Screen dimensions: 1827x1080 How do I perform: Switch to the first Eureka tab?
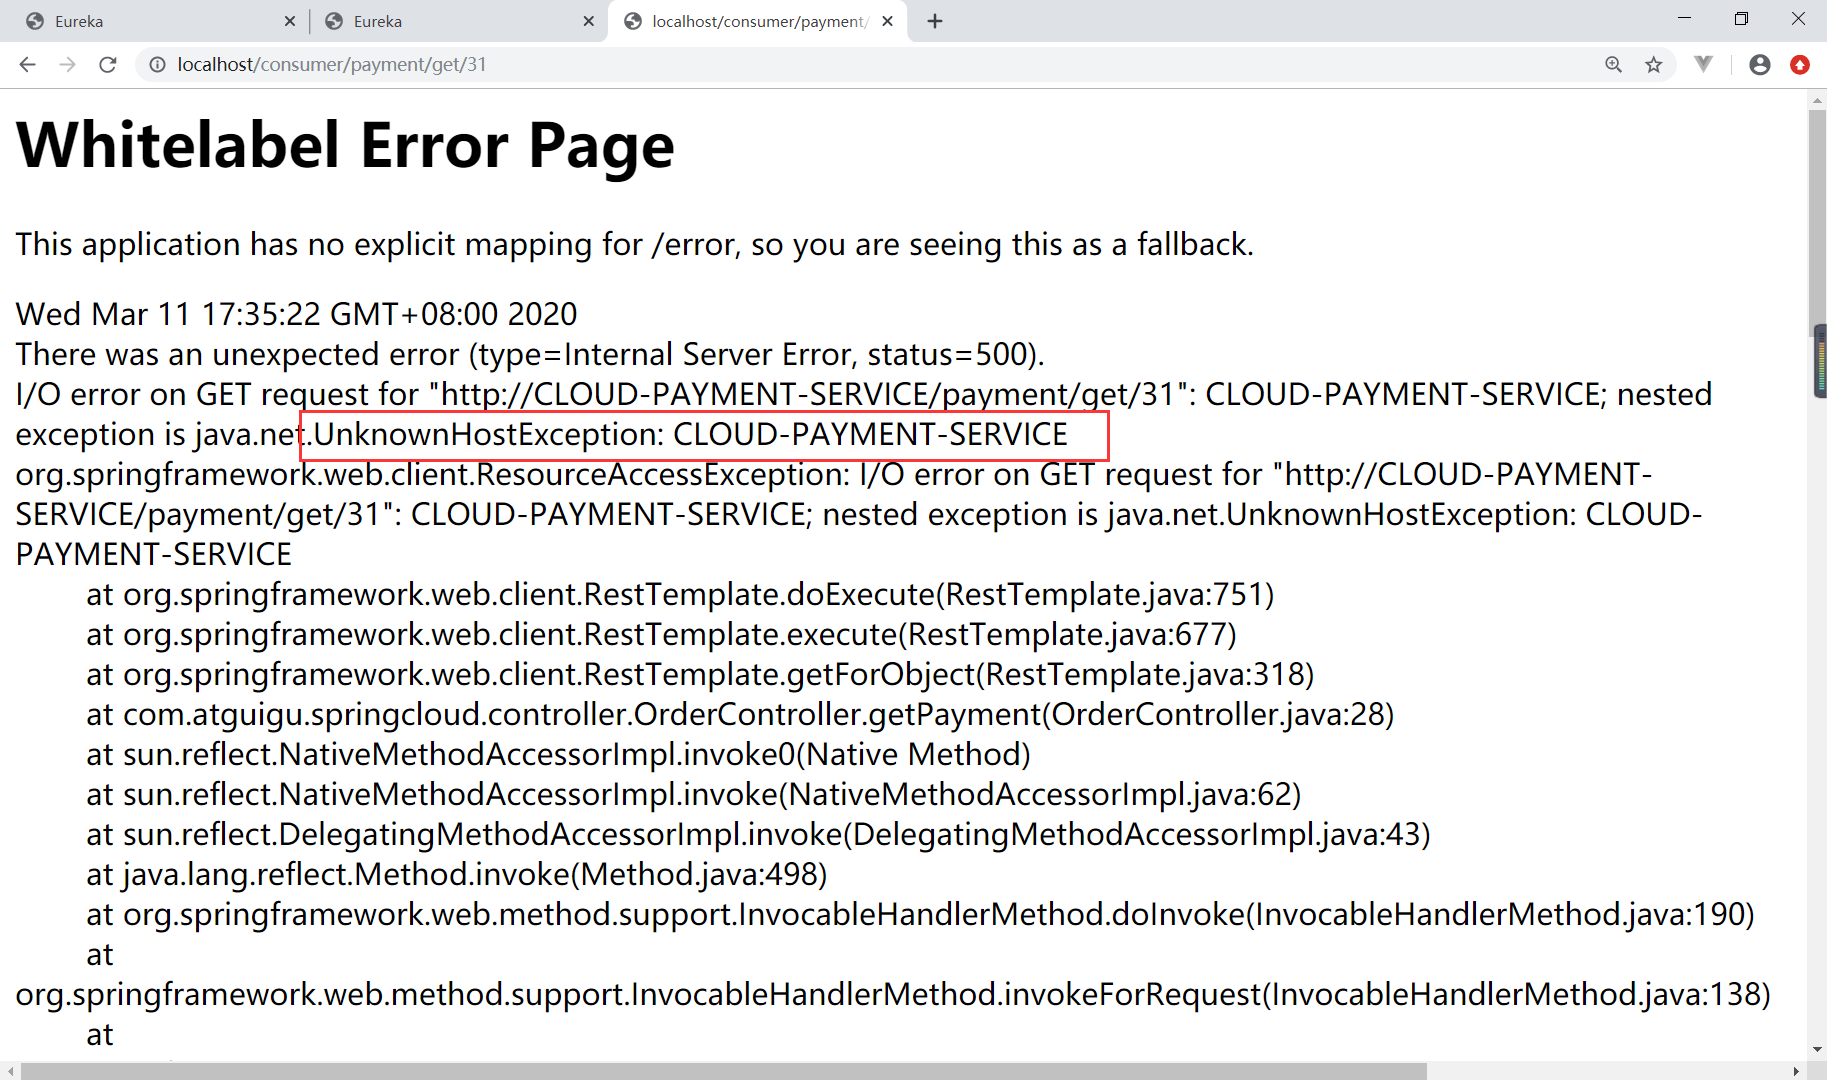150,21
